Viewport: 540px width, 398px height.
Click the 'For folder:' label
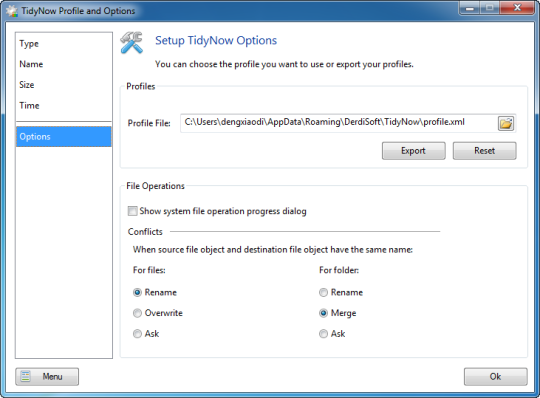click(339, 270)
